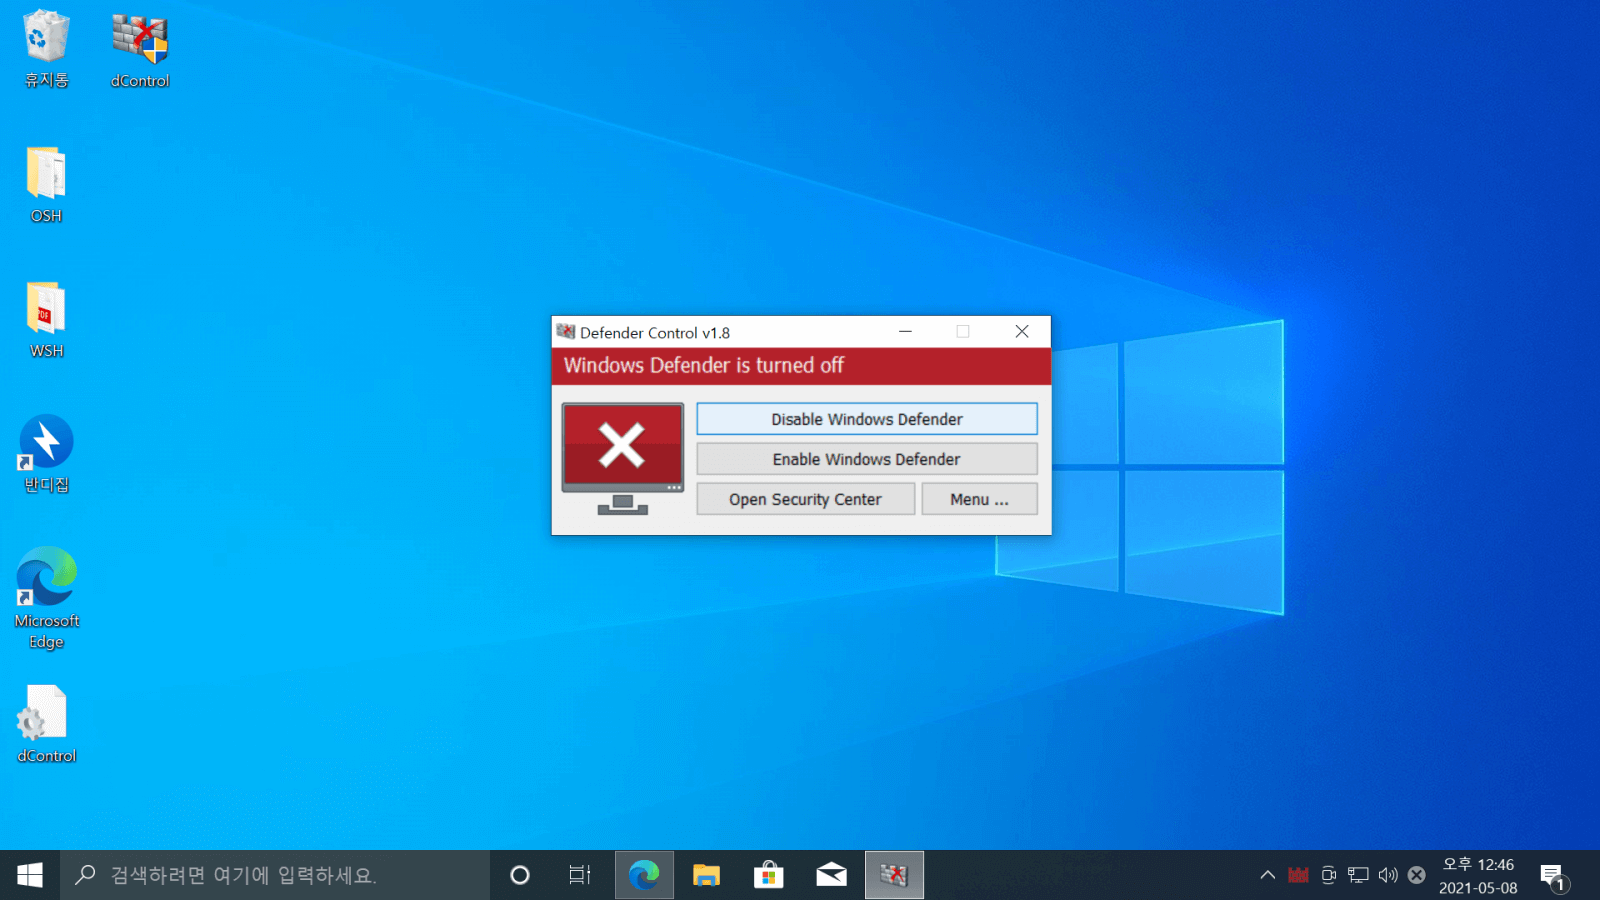This screenshot has width=1600, height=900.
Task: Open the Windows Start menu
Action: tap(30, 875)
